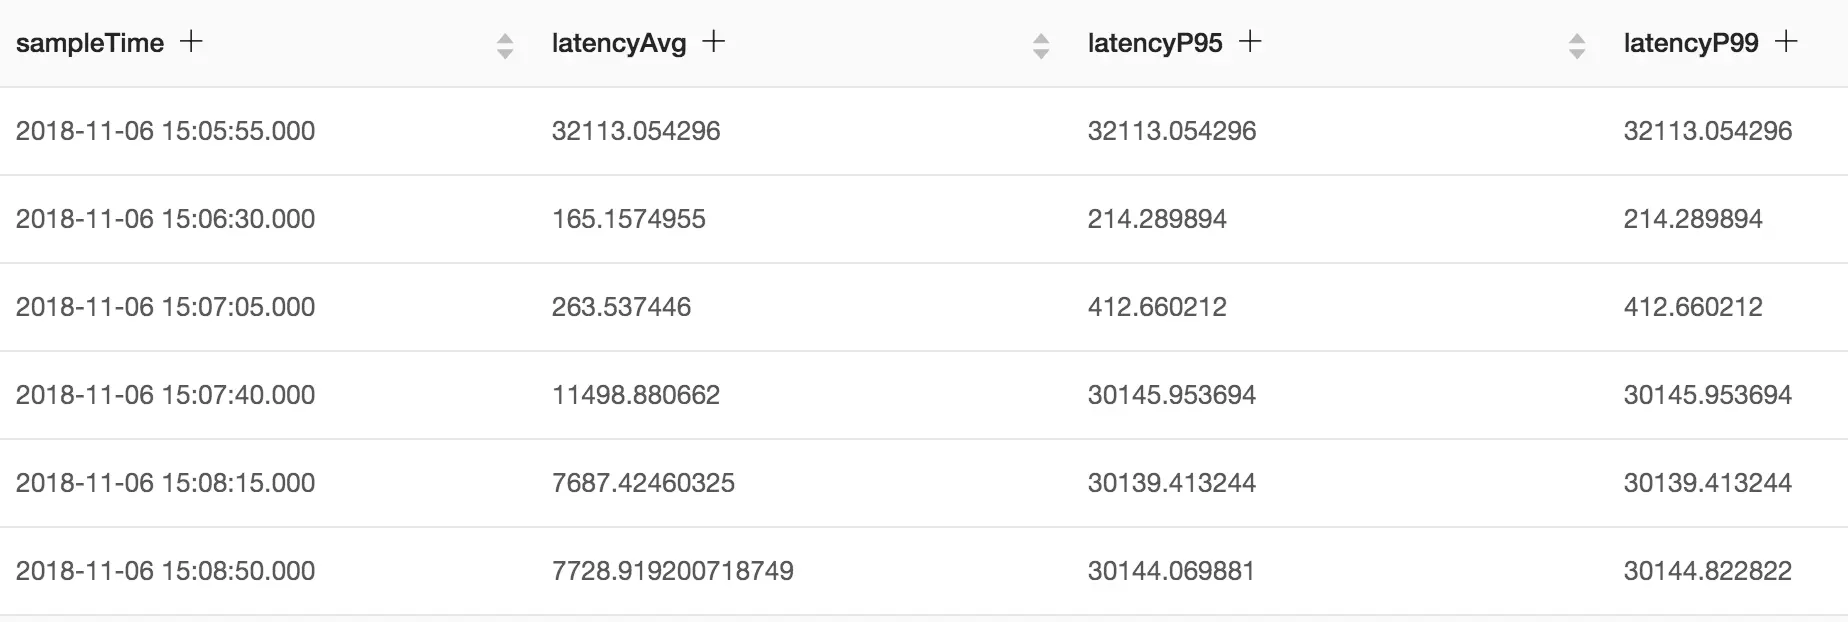Select the latencyAvg column header
The image size is (1848, 622).
pyautogui.click(x=619, y=43)
